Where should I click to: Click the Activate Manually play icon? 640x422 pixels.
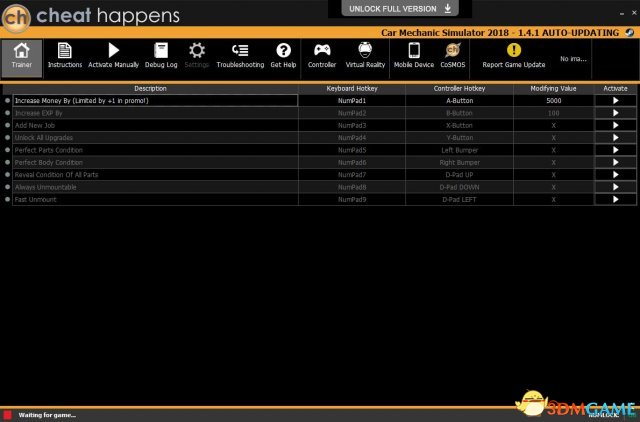[113, 51]
